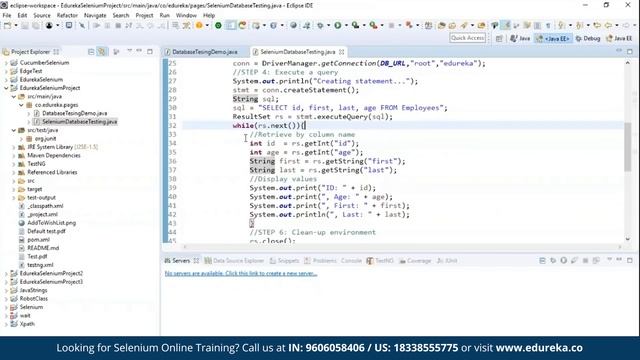Switch to the Debug perspective
The height and width of the screenshot is (360, 640).
coord(588,38)
